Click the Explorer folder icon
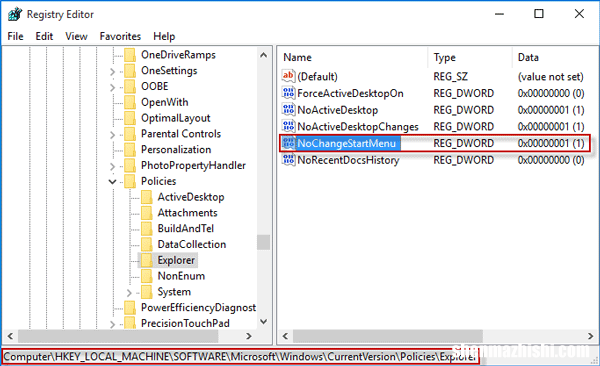Viewport: 600px width, 366px height. point(147,260)
